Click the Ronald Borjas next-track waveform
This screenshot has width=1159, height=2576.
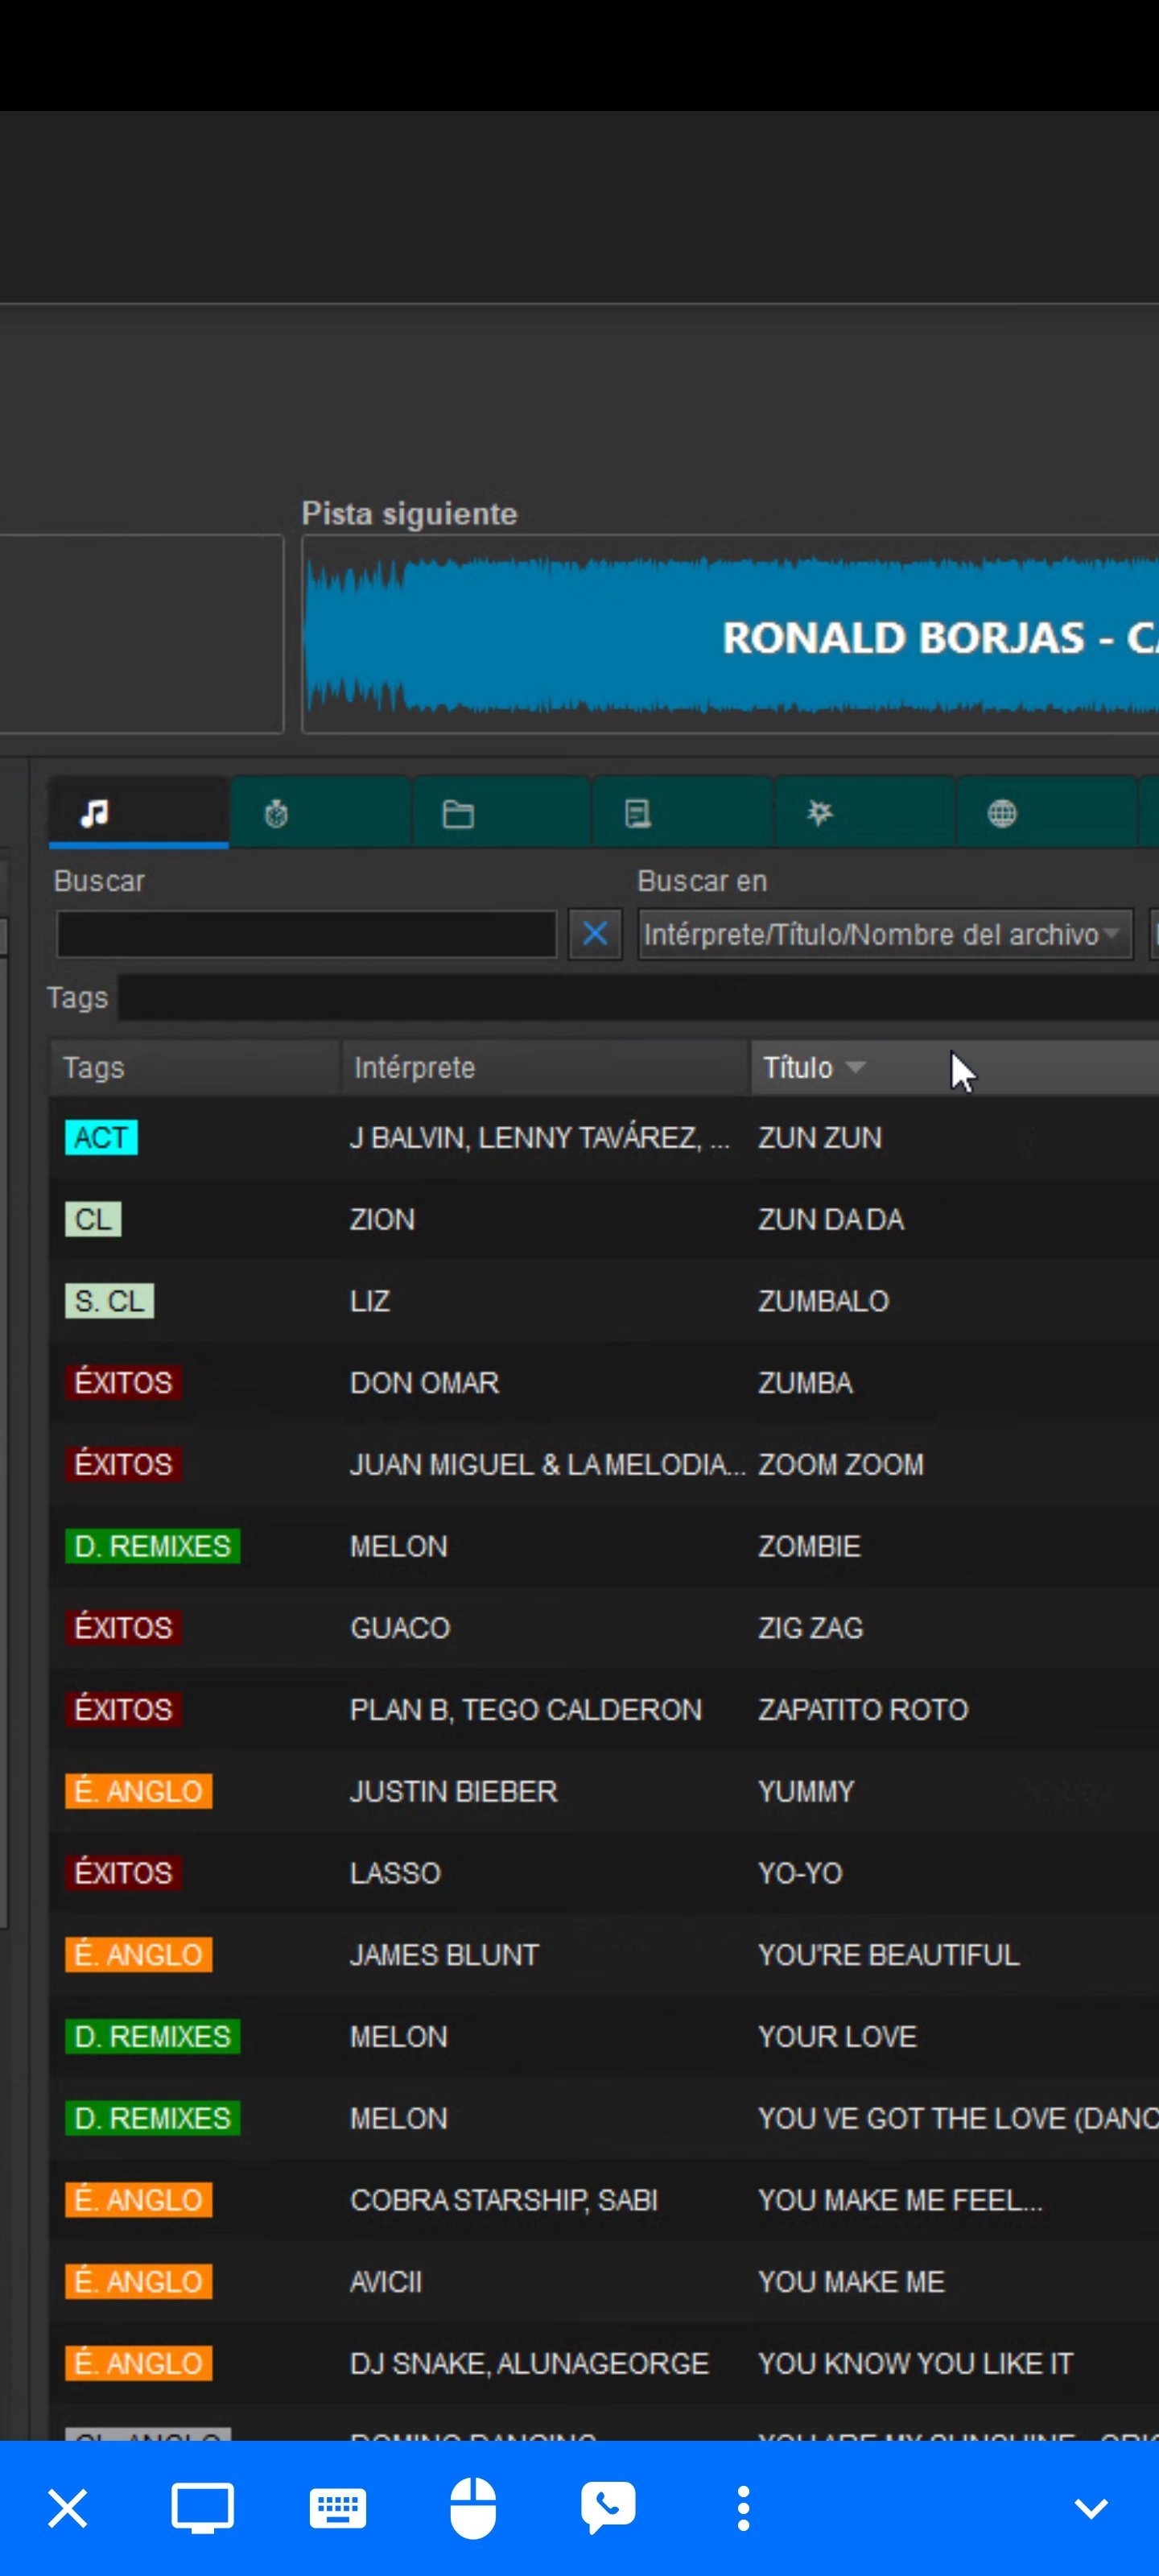(730, 636)
